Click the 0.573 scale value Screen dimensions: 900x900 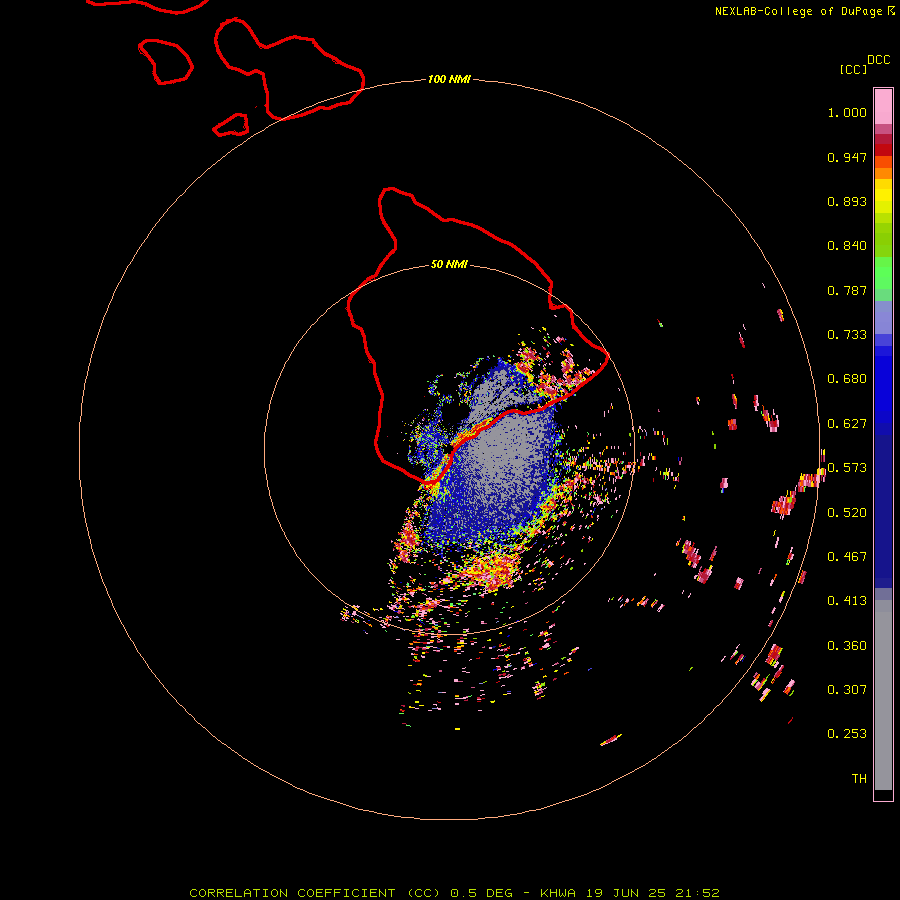pos(847,468)
